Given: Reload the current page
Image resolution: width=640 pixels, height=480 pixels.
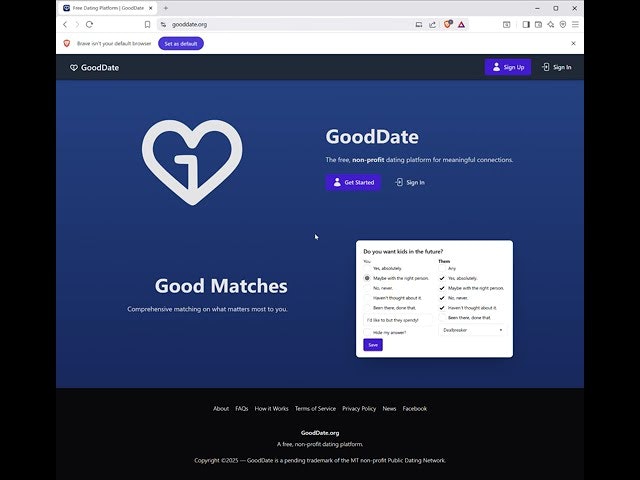Looking at the screenshot, I should (x=89, y=24).
